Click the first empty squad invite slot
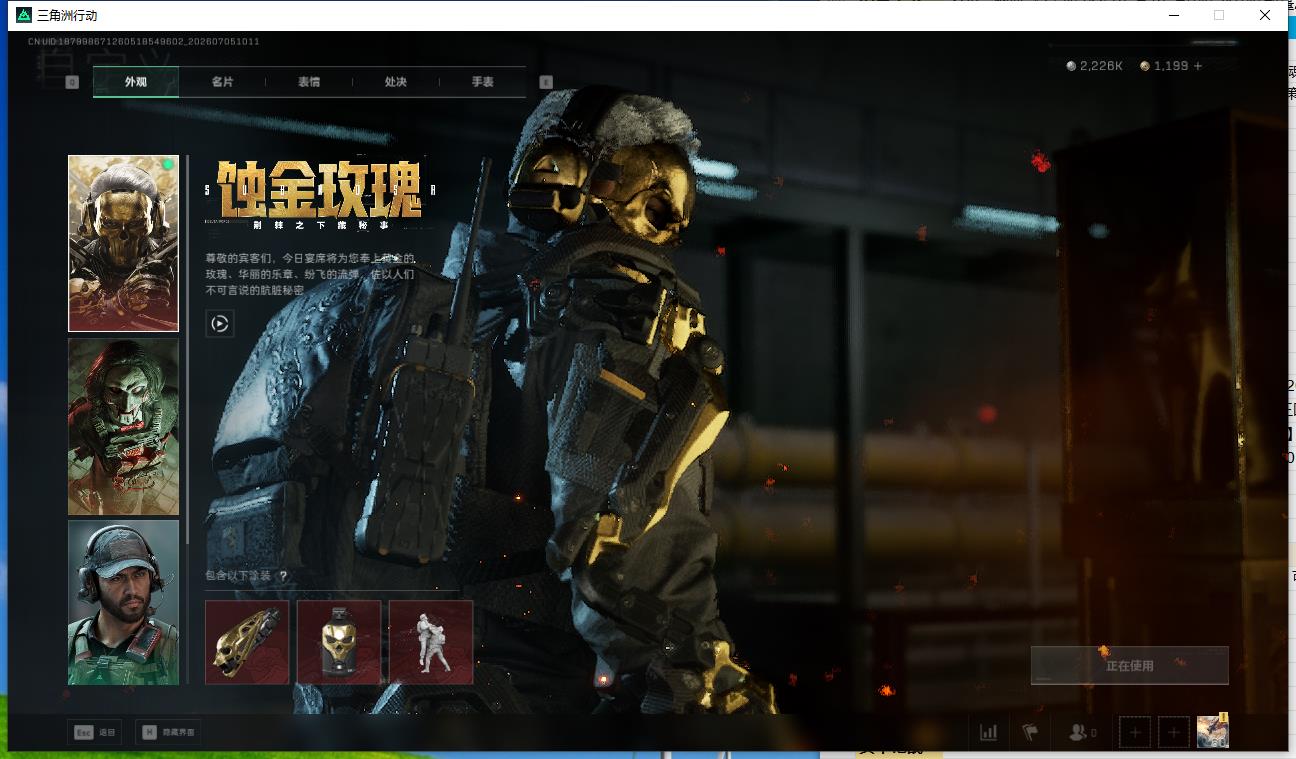Viewport: 1296px width, 759px height. tap(1135, 733)
